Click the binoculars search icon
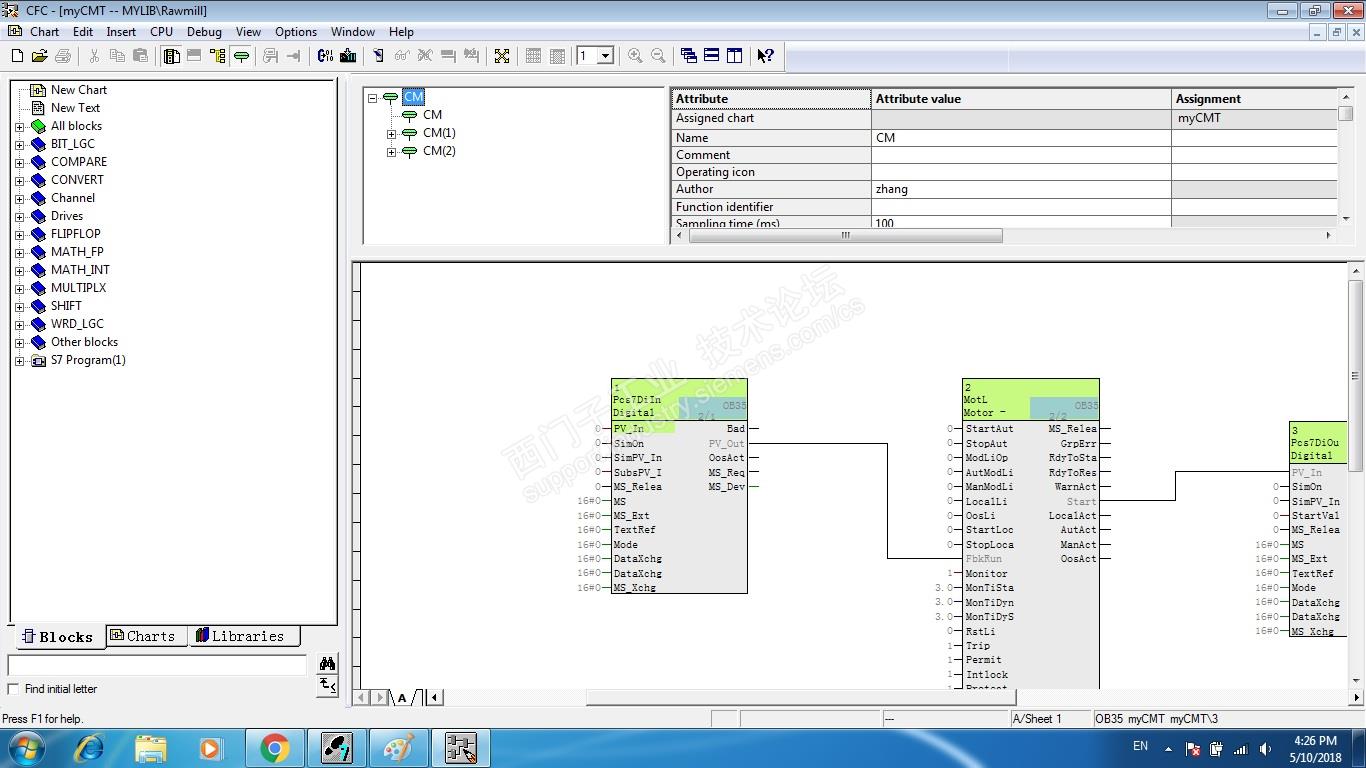 click(x=327, y=663)
